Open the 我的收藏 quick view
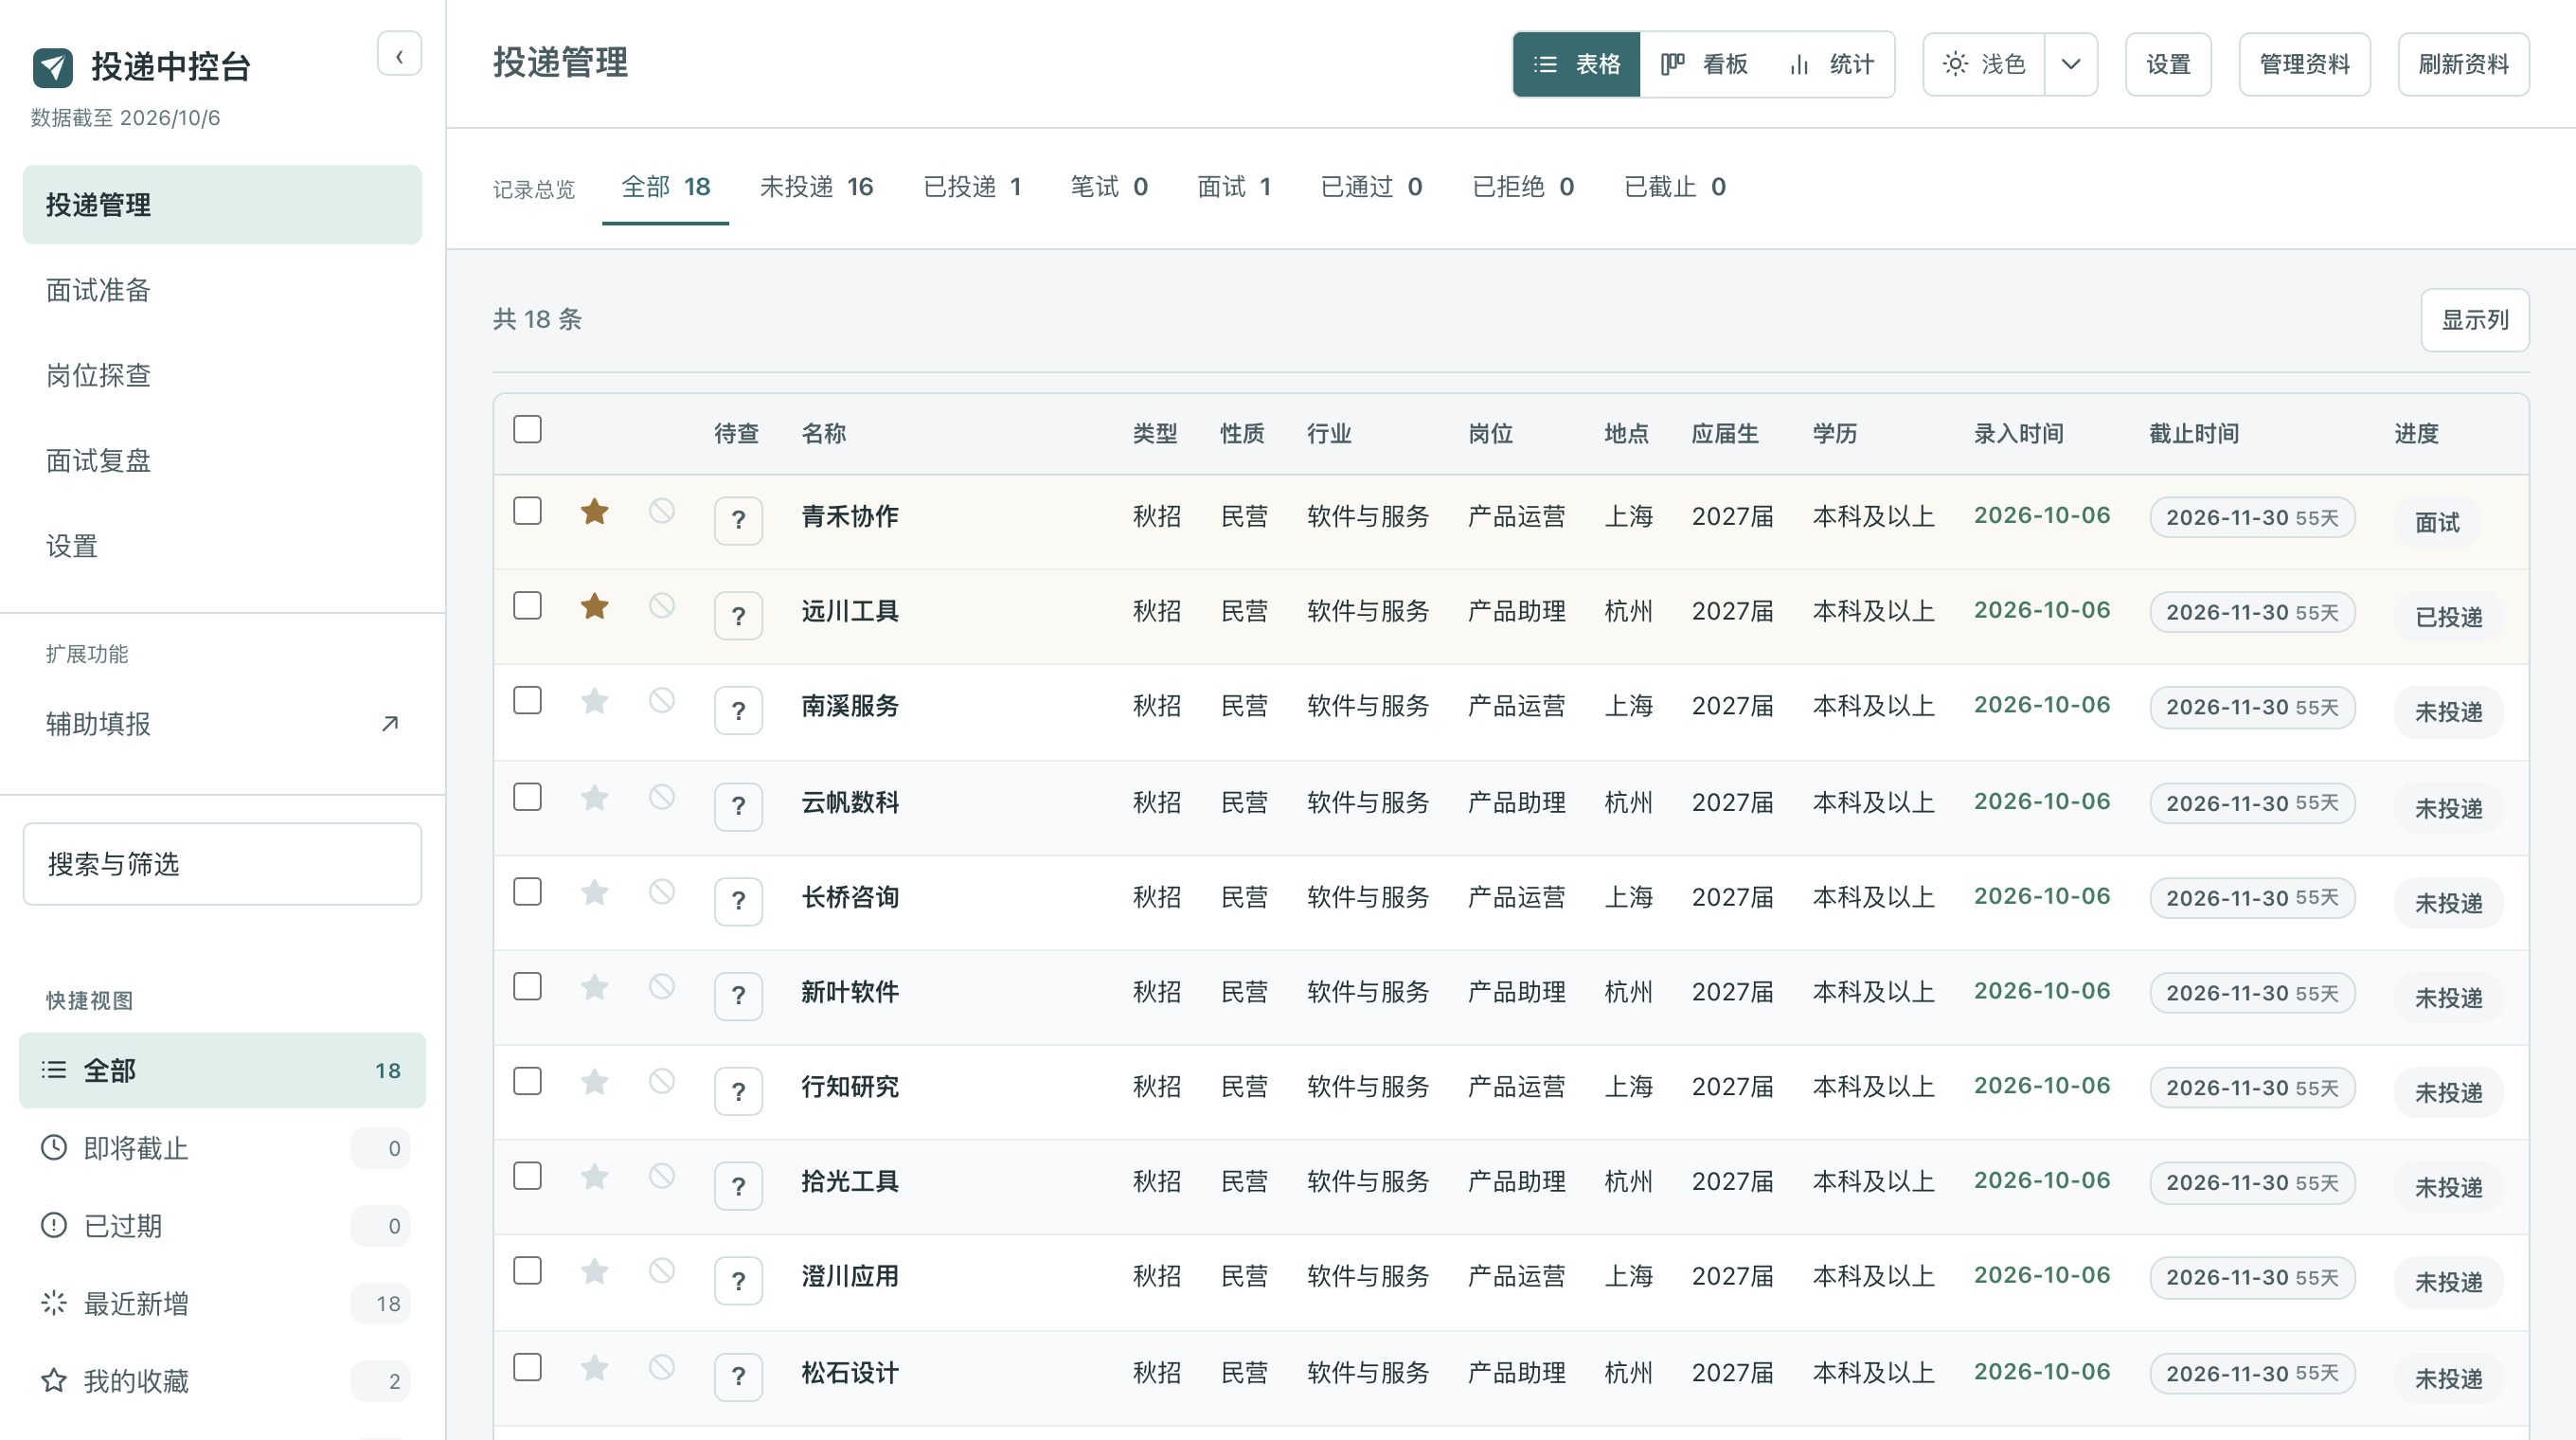 222,1381
